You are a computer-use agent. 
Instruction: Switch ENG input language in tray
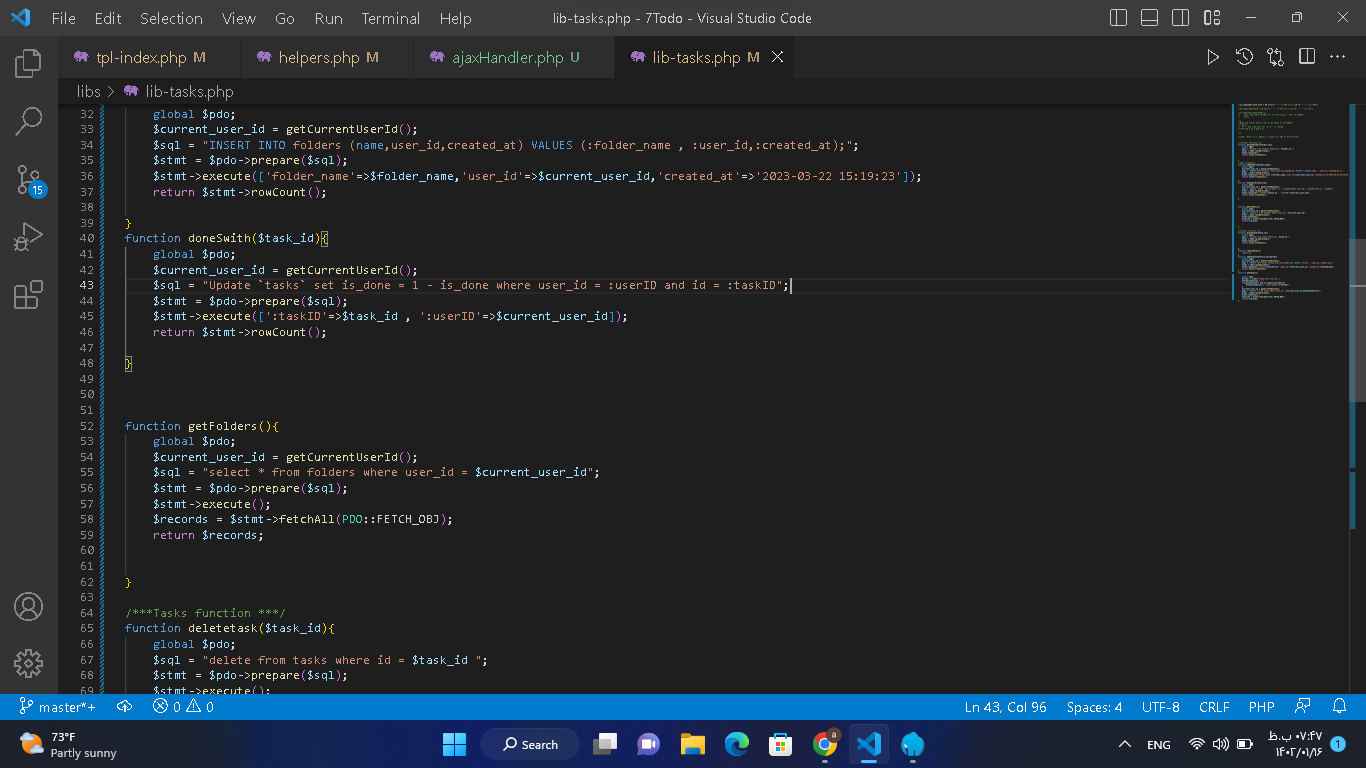tap(1159, 745)
